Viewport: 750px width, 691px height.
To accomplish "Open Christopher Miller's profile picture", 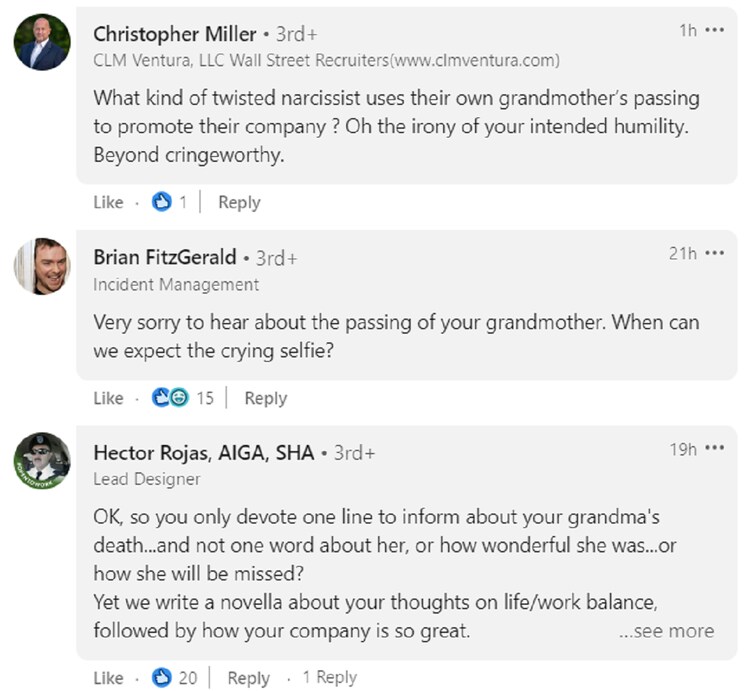I will tap(42, 42).
